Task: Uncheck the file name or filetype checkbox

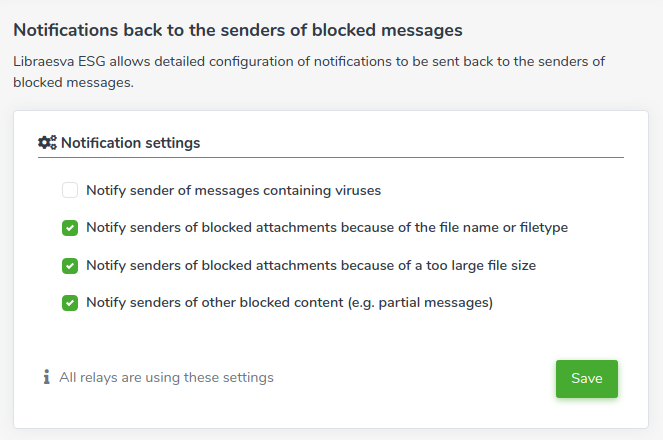Action: [x=70, y=228]
